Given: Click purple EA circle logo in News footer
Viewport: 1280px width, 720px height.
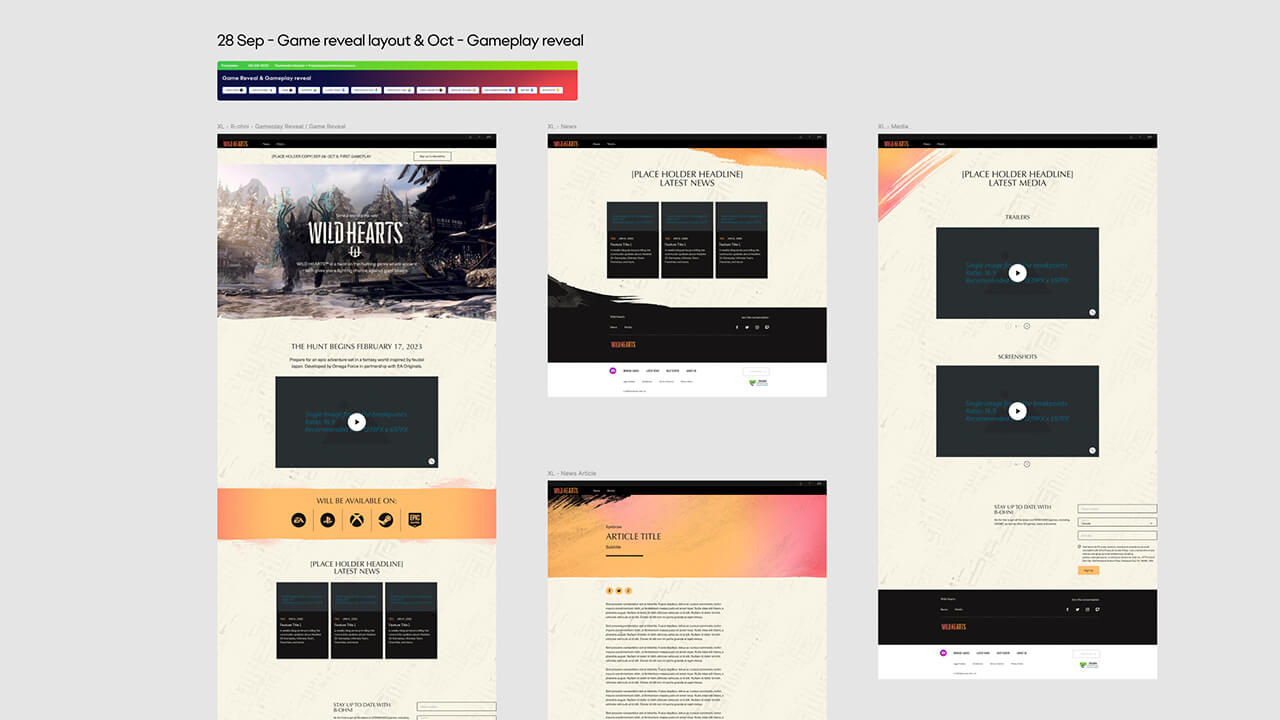Looking at the screenshot, I should point(613,371).
